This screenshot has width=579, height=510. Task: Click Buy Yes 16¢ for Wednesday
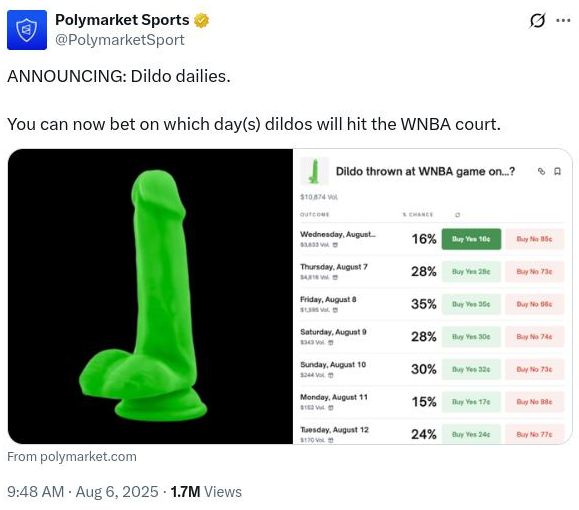pyautogui.click(x=471, y=239)
